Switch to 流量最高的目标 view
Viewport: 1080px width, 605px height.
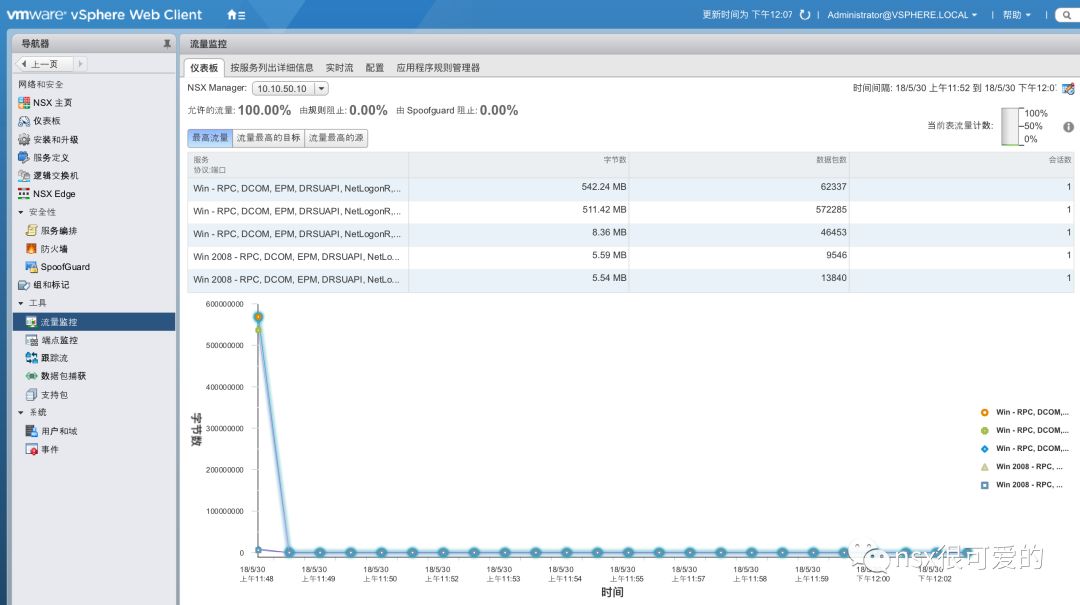click(269, 138)
